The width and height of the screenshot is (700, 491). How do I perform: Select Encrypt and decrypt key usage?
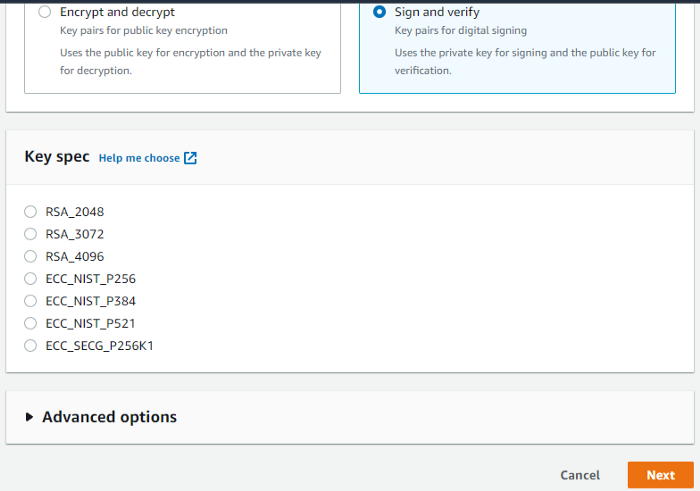[x=45, y=13]
